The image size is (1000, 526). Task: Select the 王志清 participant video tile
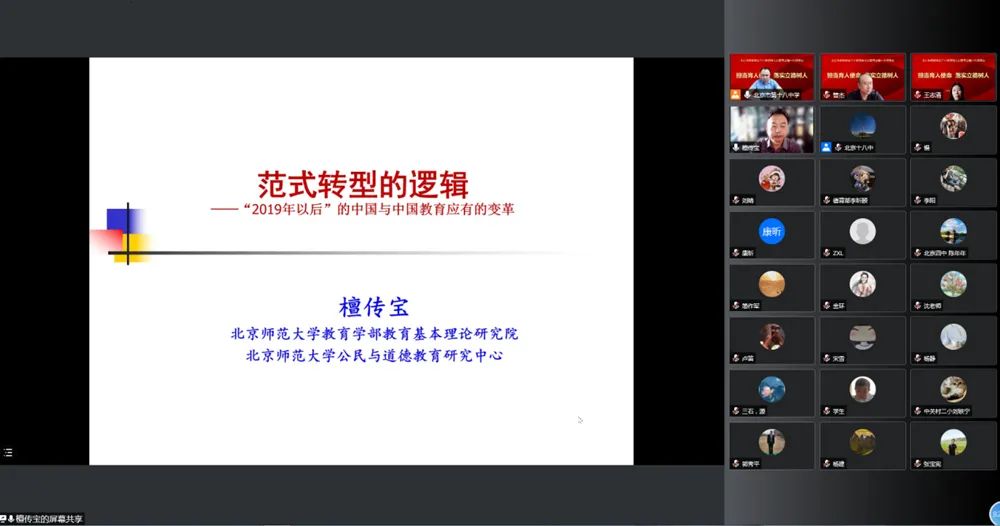tap(952, 77)
